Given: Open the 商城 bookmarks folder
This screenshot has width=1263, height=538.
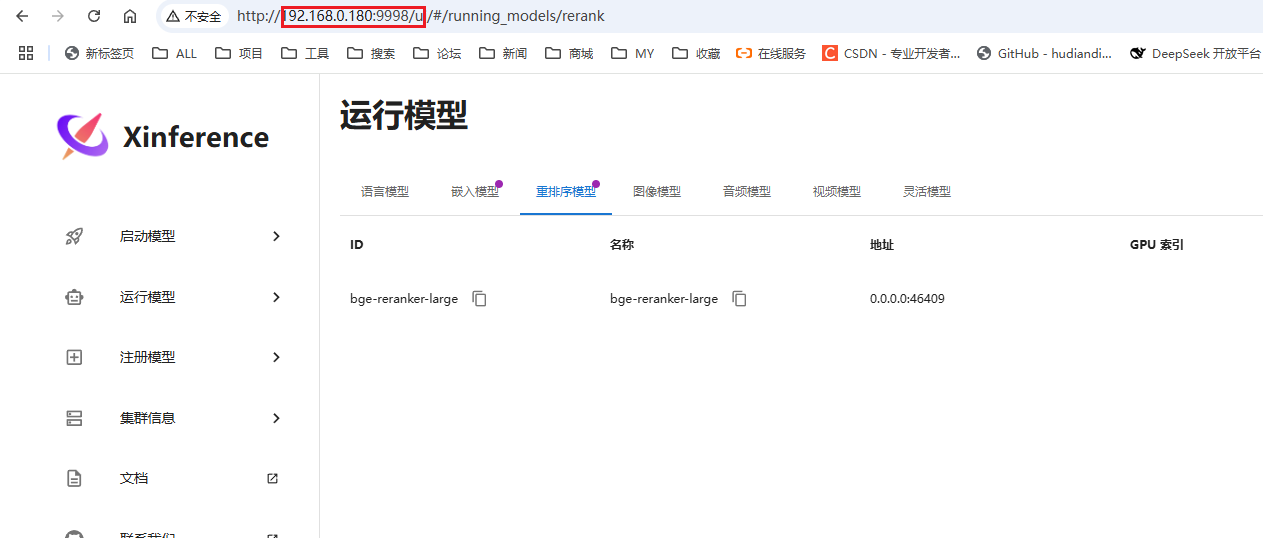Looking at the screenshot, I should pos(569,53).
